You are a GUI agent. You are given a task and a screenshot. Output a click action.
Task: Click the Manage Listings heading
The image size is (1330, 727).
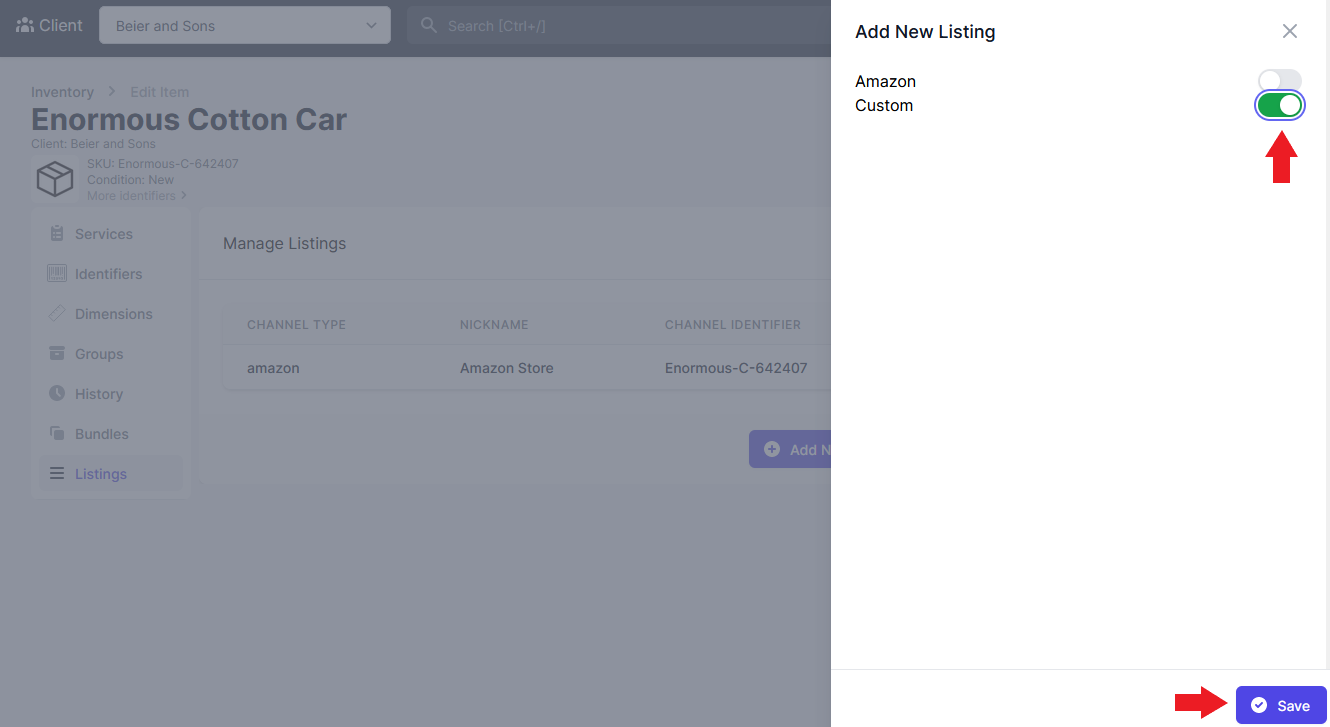click(284, 243)
